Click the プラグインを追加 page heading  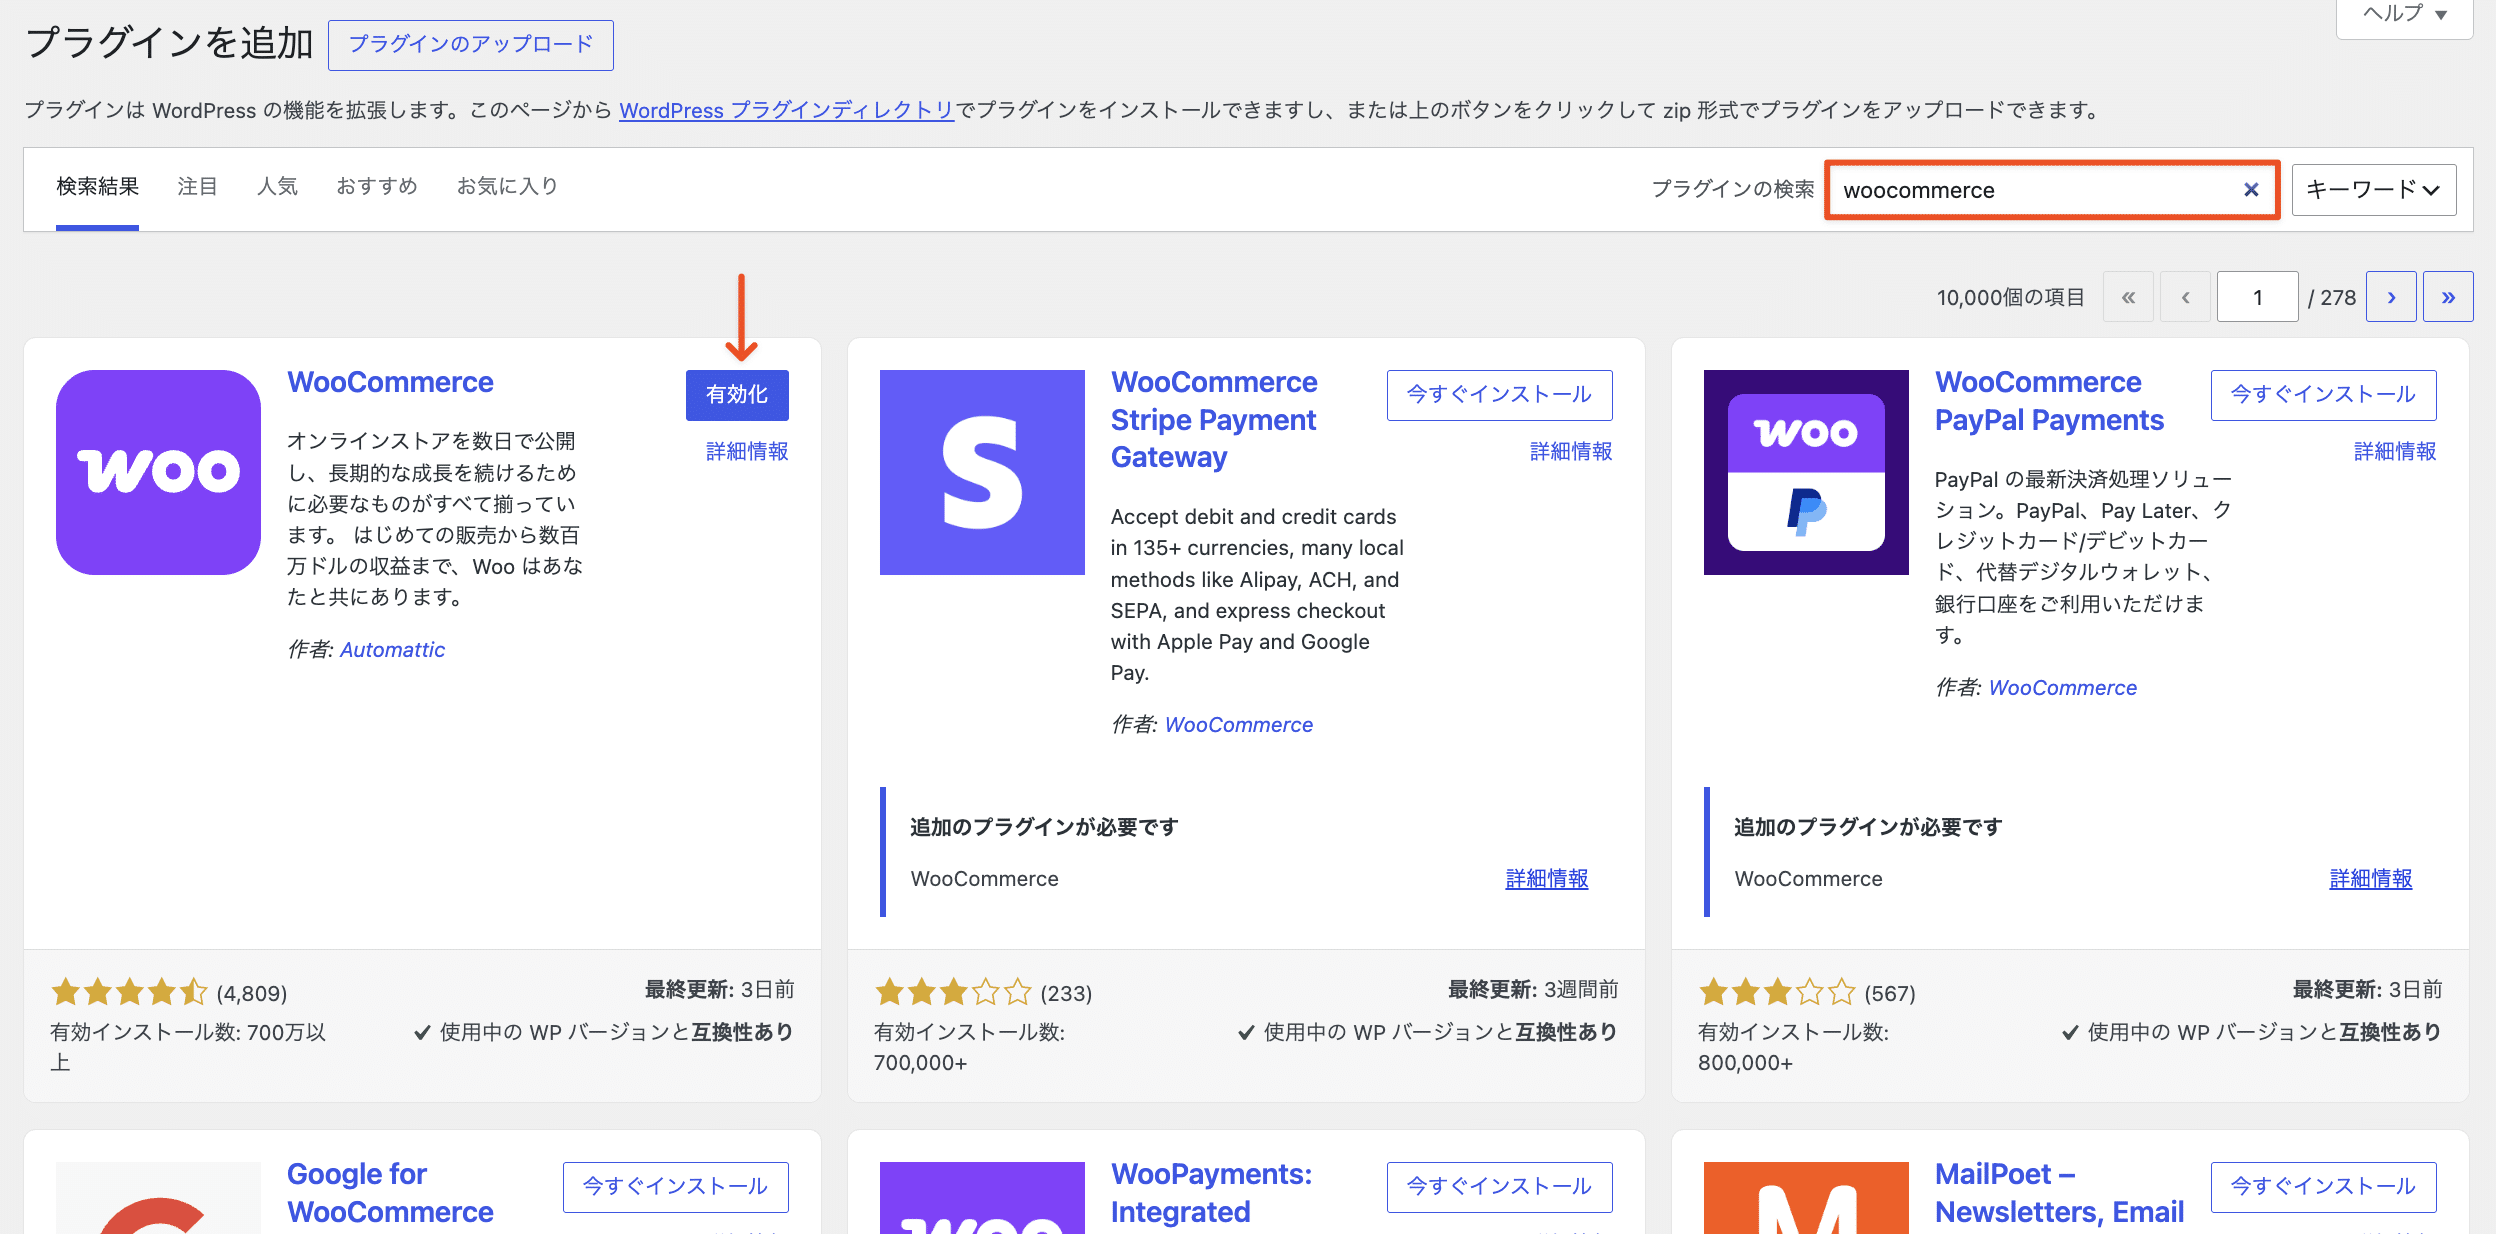[x=169, y=44]
